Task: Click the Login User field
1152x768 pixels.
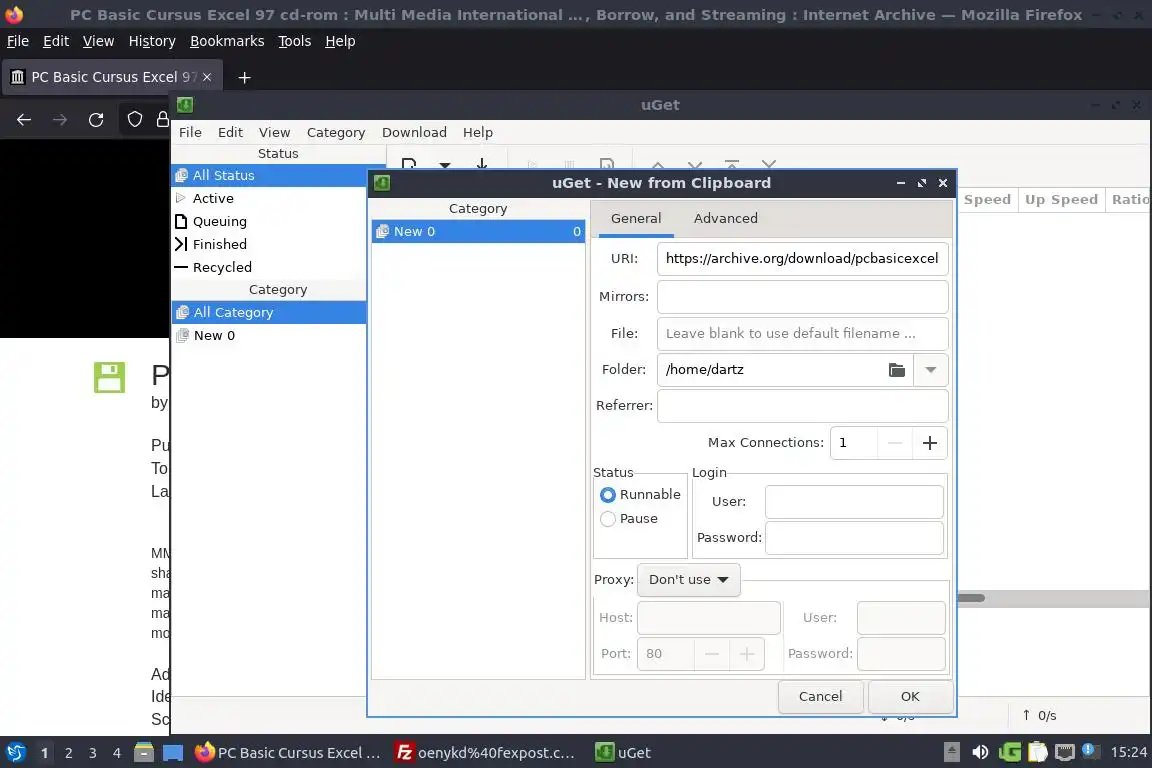Action: [x=854, y=502]
